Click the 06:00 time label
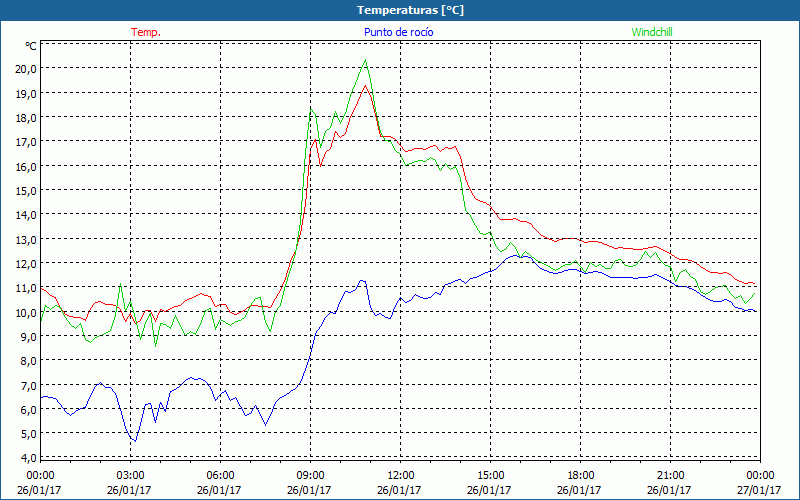800x500 pixels. coord(220,475)
